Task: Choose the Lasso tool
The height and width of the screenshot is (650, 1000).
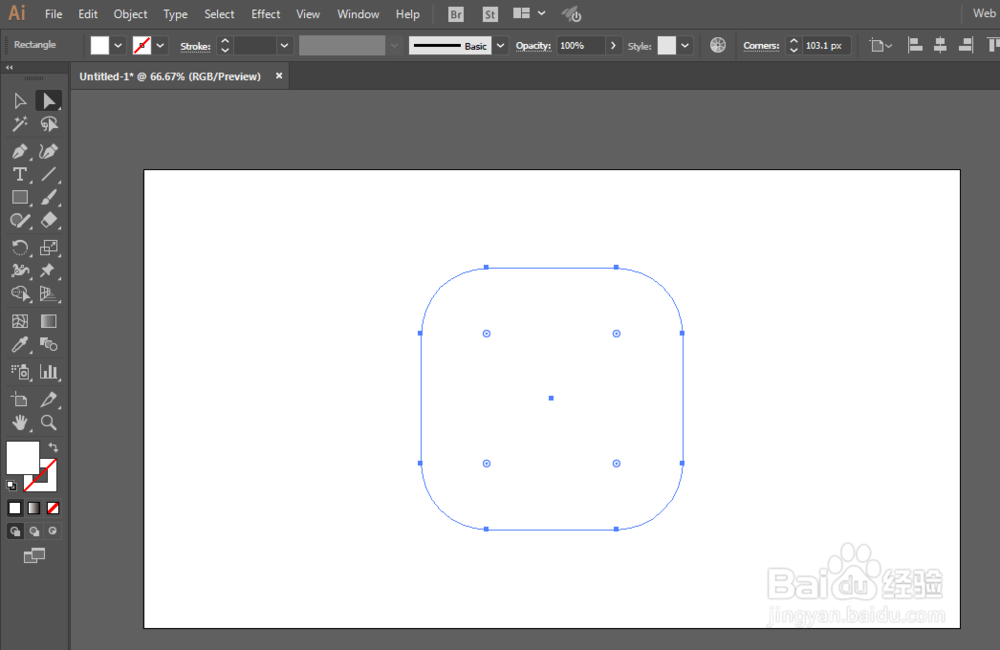Action: 48,124
